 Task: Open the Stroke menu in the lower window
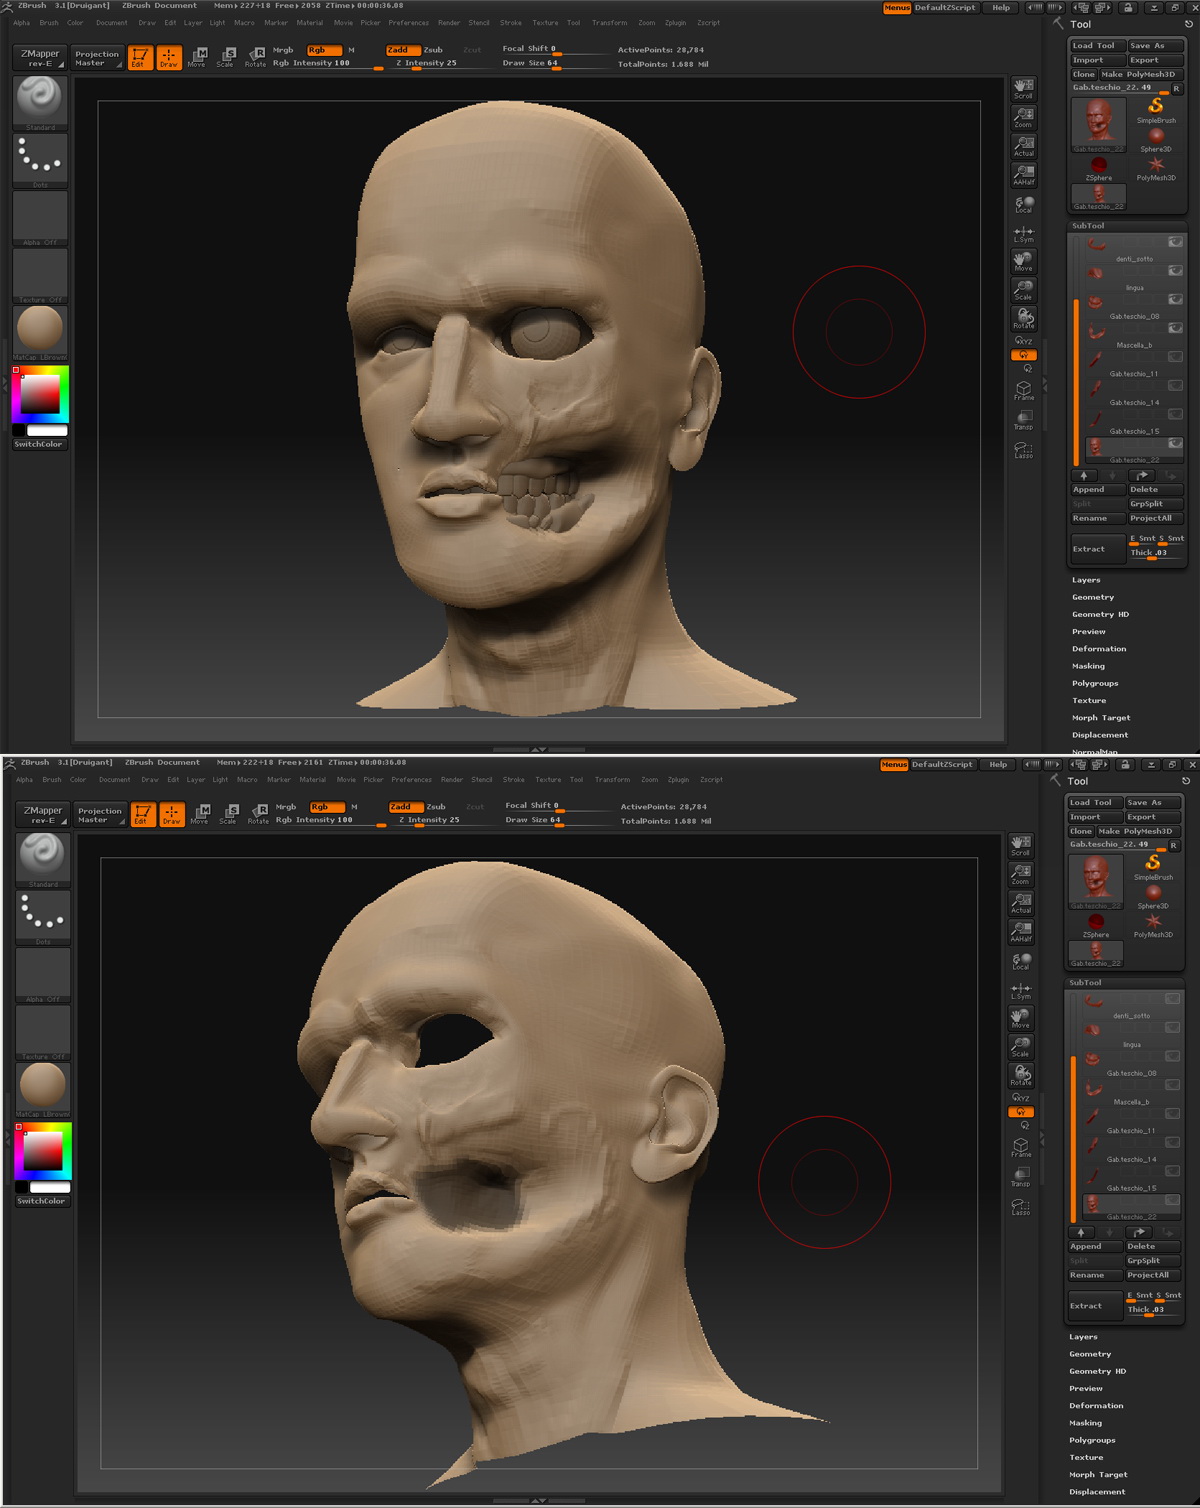pyautogui.click(x=513, y=779)
